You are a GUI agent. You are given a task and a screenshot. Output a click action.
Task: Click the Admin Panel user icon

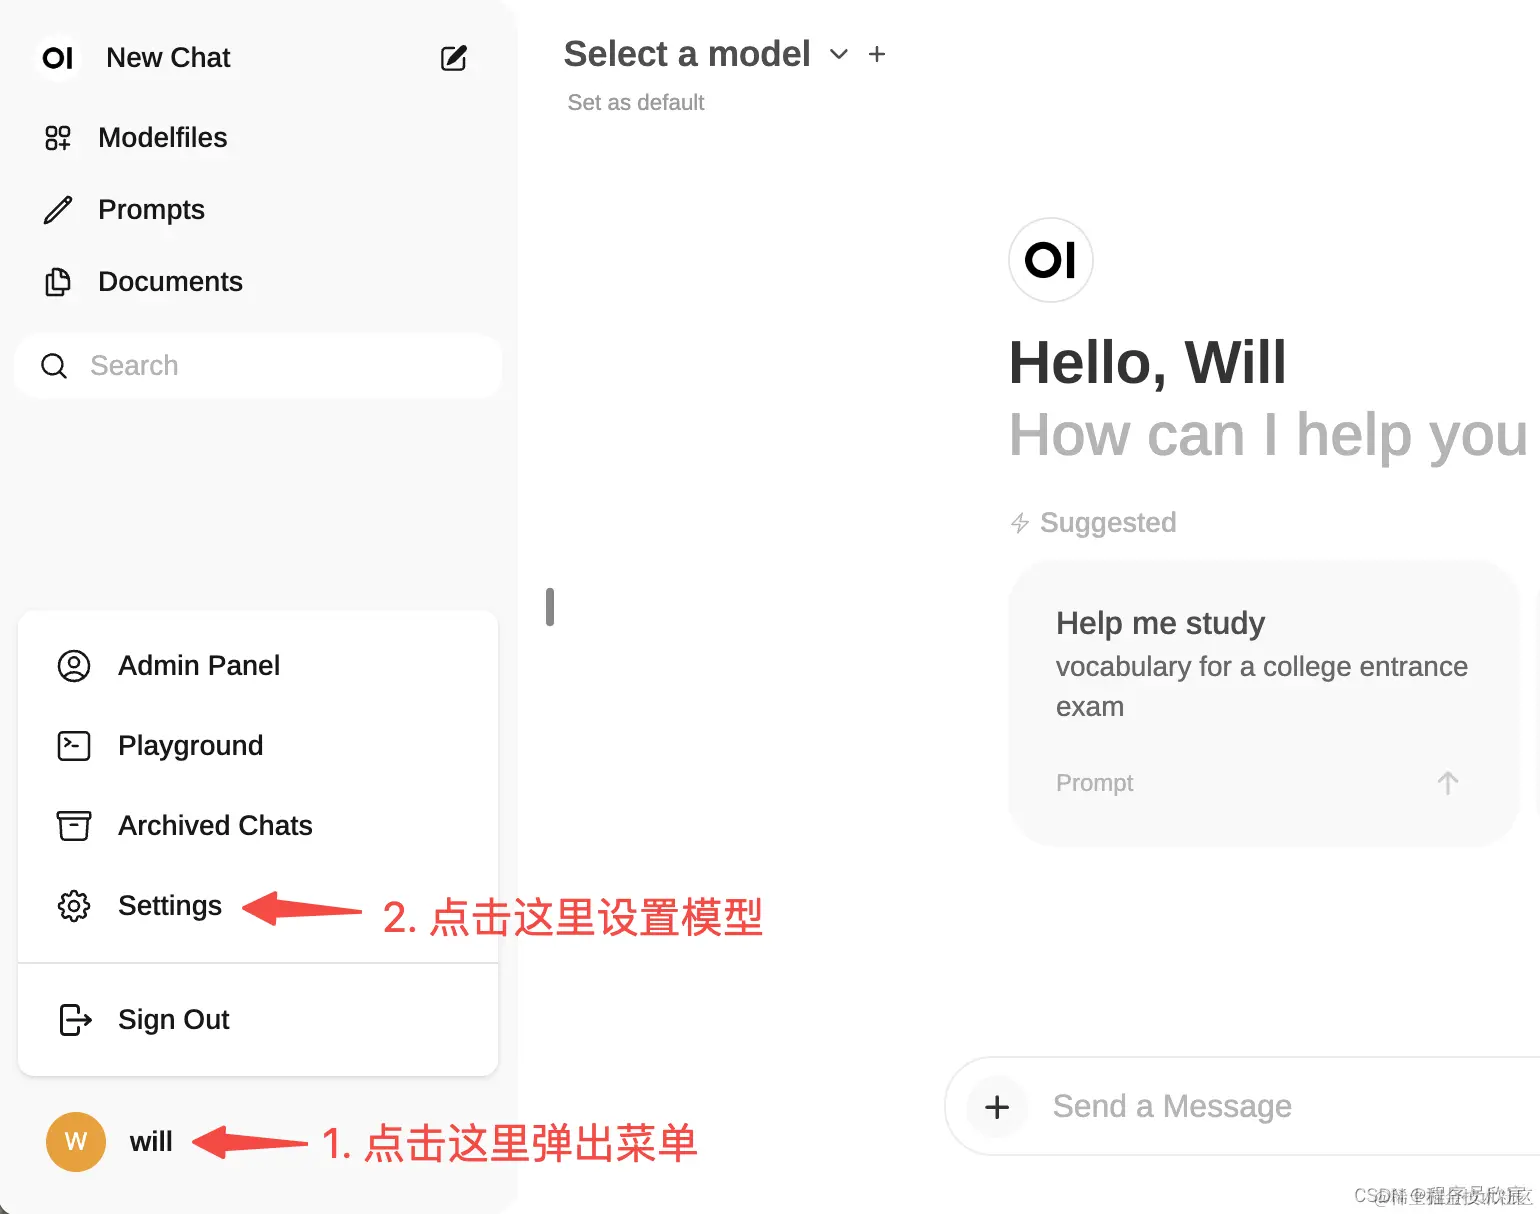pyautogui.click(x=74, y=666)
